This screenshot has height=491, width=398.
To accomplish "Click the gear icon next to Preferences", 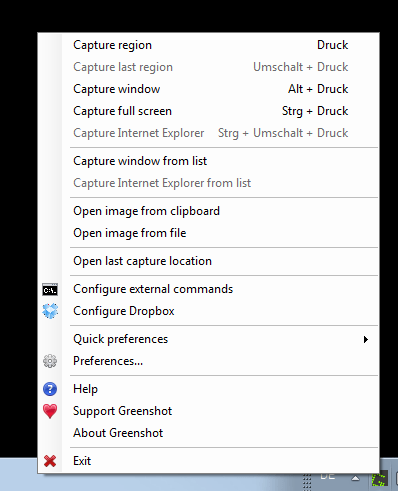I will click(x=50, y=361).
